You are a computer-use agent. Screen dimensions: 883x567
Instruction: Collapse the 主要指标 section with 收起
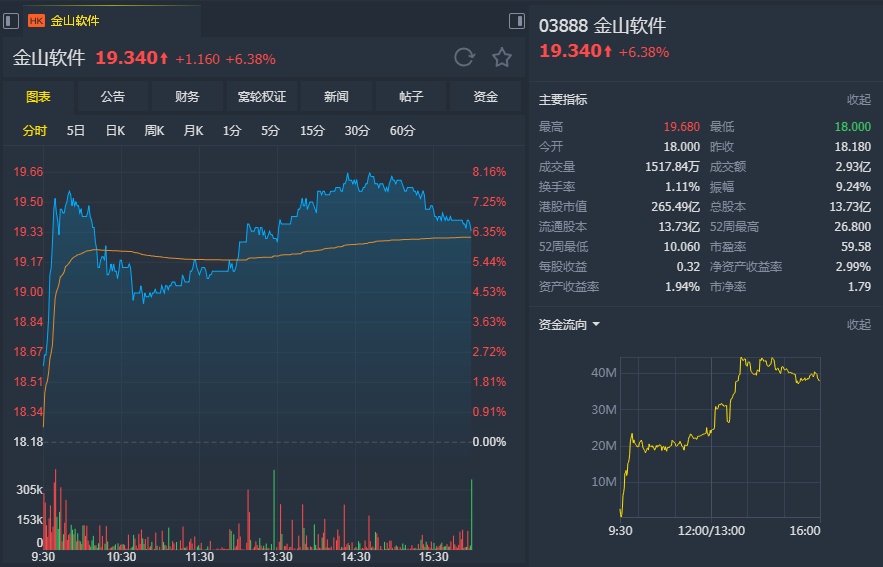pos(859,100)
